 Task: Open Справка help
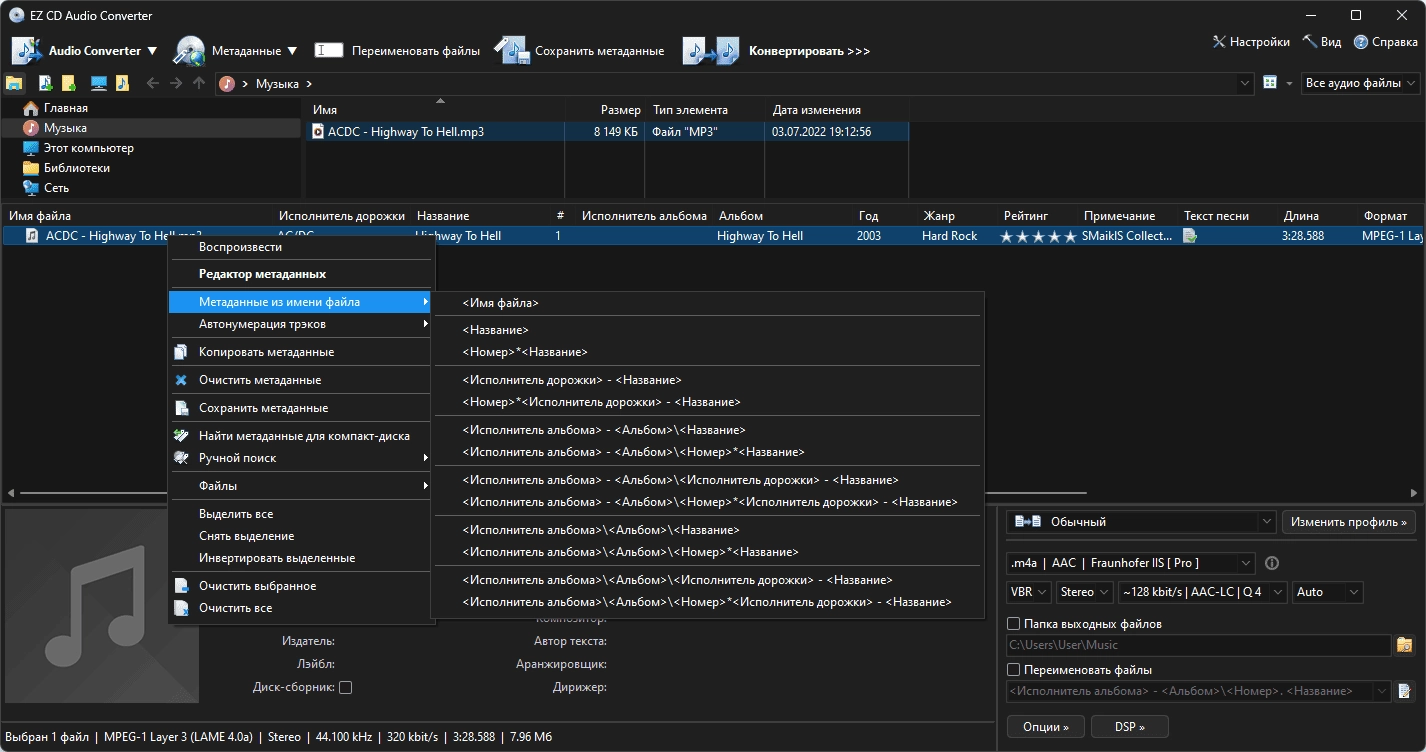1386,42
